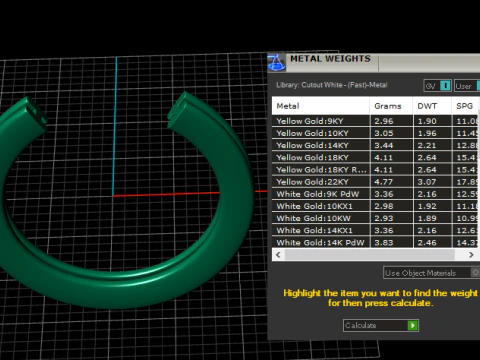Sort by the Metal column header
The height and width of the screenshot is (360, 480).
click(321, 106)
